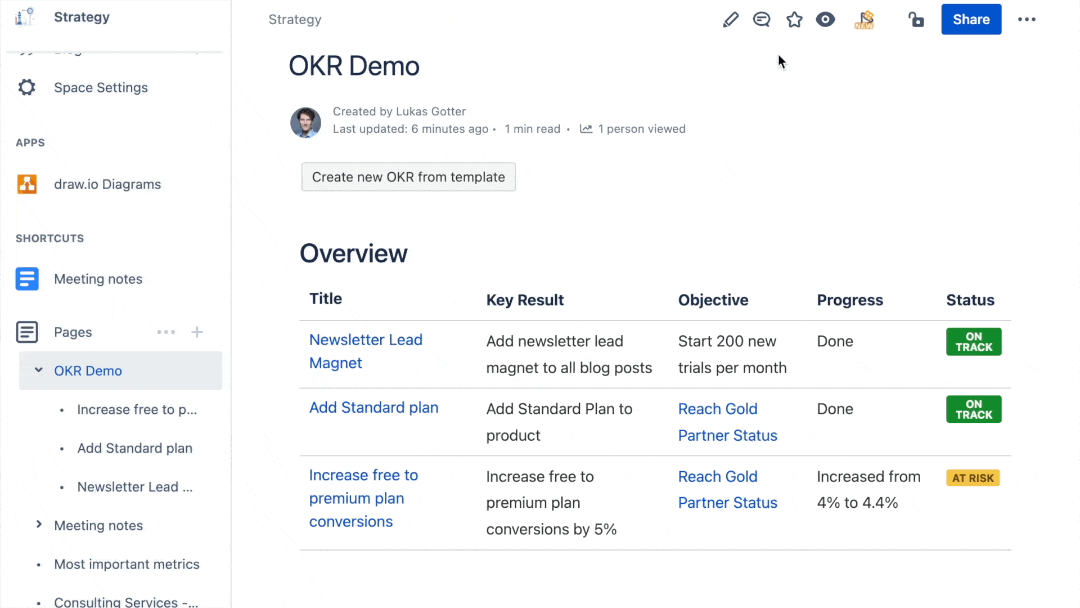Click the OKR Demo page title
This screenshot has width=1080, height=608.
point(353,66)
